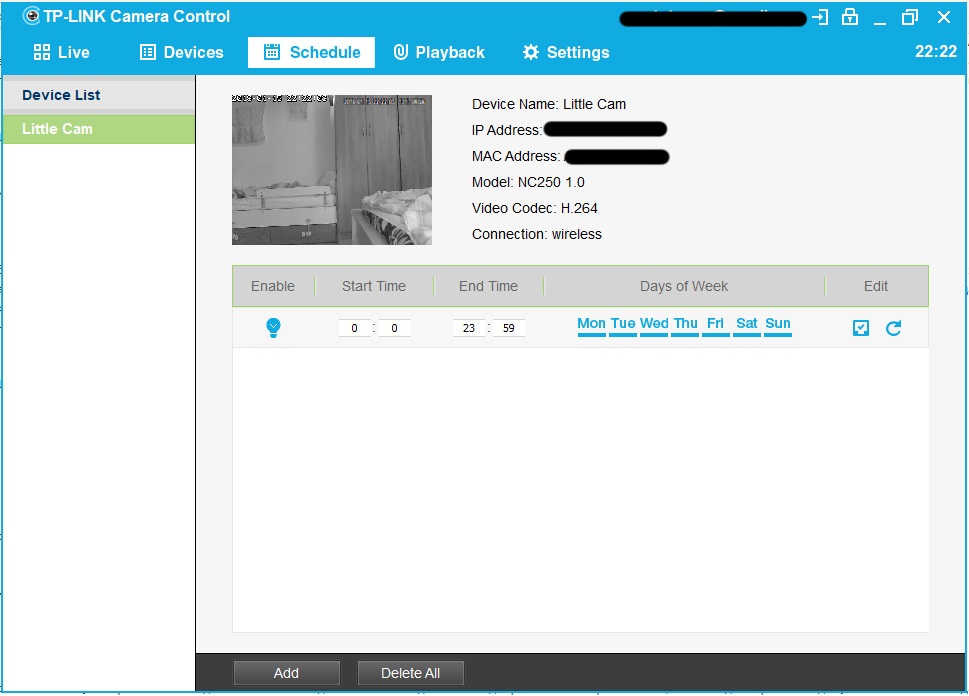Click the Delete All button
This screenshot has width=969, height=696.
(410, 673)
